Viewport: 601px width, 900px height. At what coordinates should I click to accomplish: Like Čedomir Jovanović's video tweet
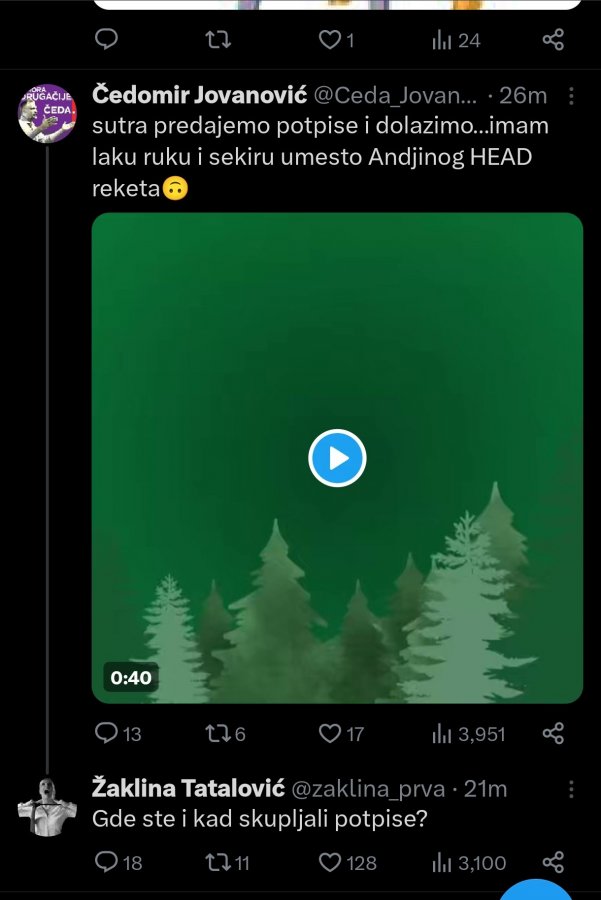click(x=330, y=734)
